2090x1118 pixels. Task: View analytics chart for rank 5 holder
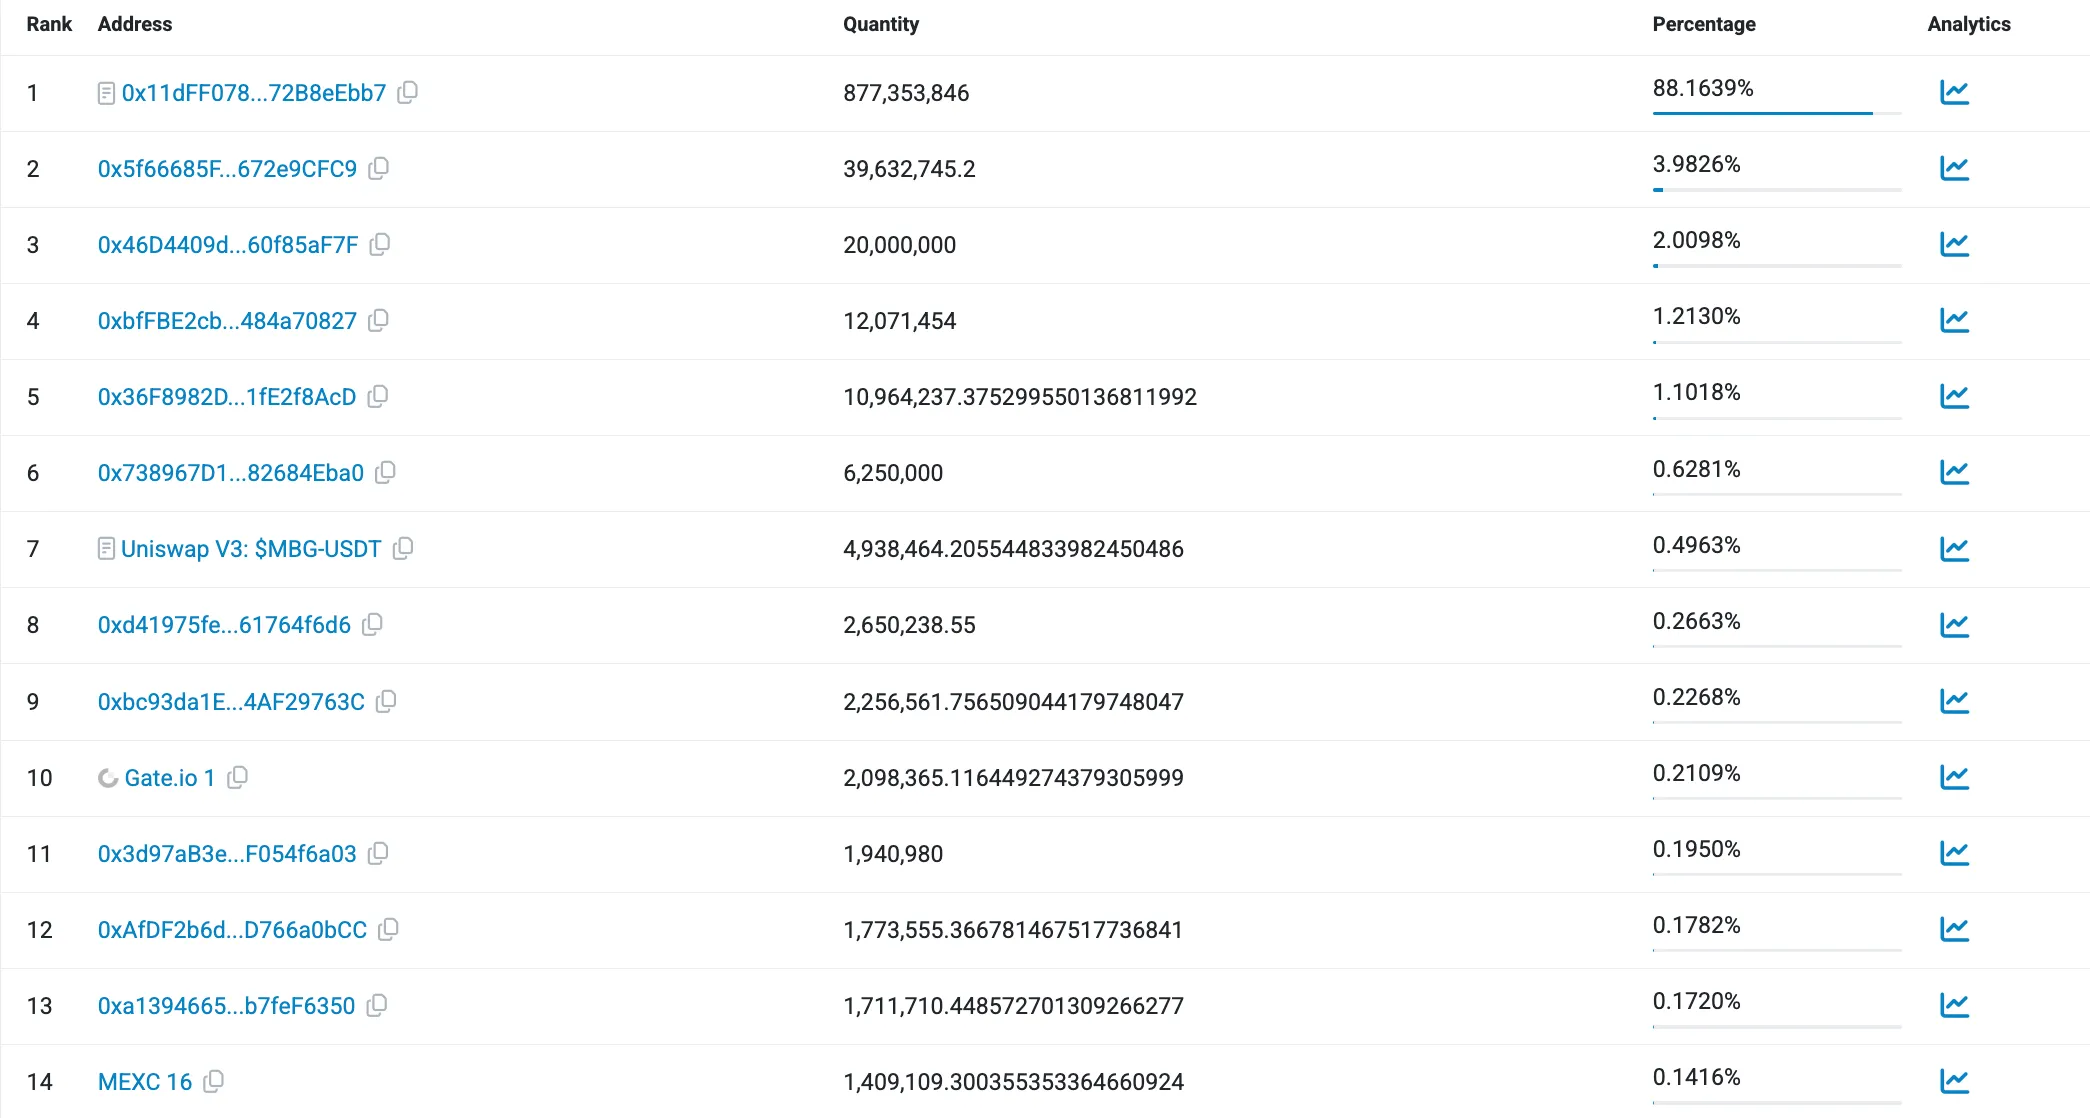click(1954, 397)
